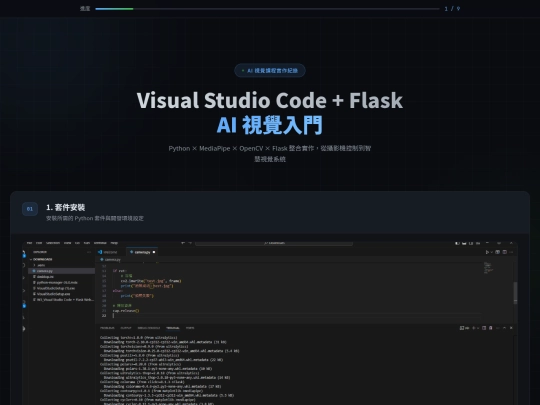Image resolution: width=540 pixels, height=405 pixels.
Task: Click the AI 視覺課程實作紀錄 badge
Action: (x=270, y=70)
